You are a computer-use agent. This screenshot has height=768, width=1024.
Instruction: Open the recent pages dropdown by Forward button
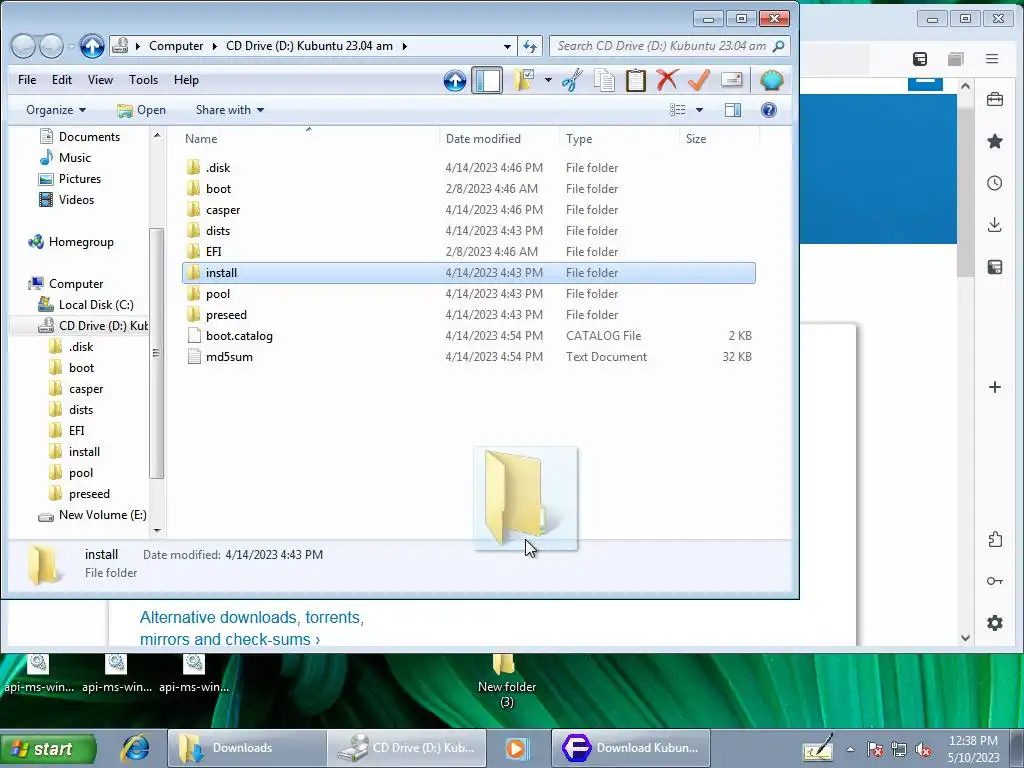point(72,46)
